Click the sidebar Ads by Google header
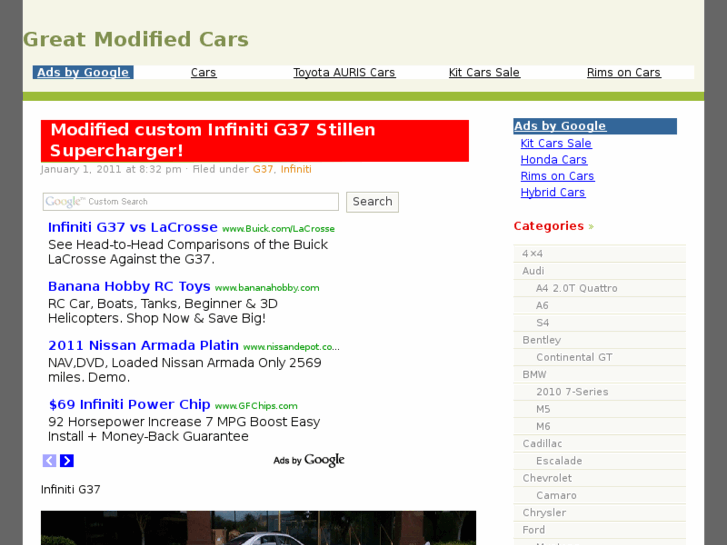Viewport: 727px width, 545px height. tap(595, 126)
